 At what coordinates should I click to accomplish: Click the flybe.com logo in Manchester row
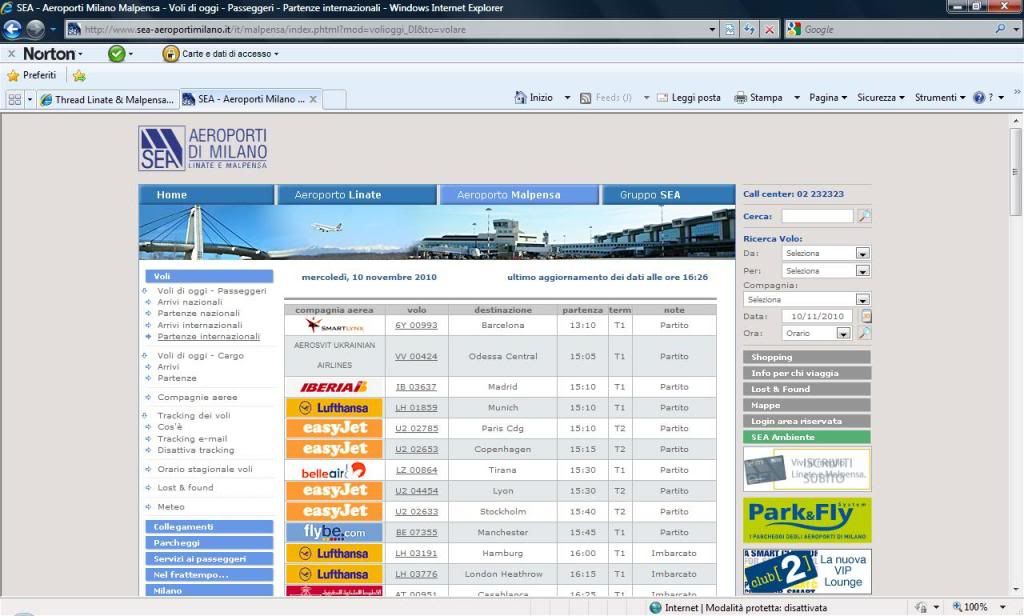(x=334, y=532)
